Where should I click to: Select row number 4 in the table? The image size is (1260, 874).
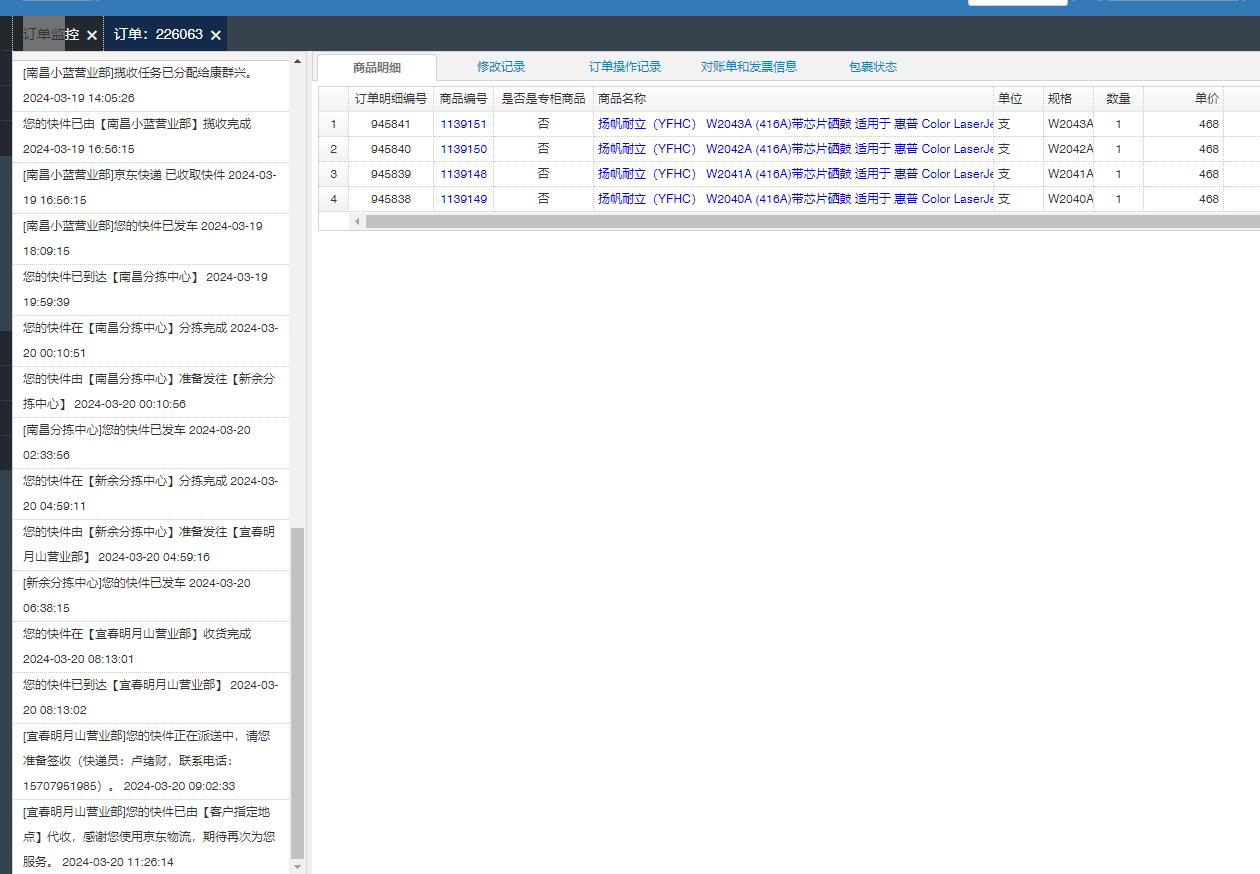334,199
